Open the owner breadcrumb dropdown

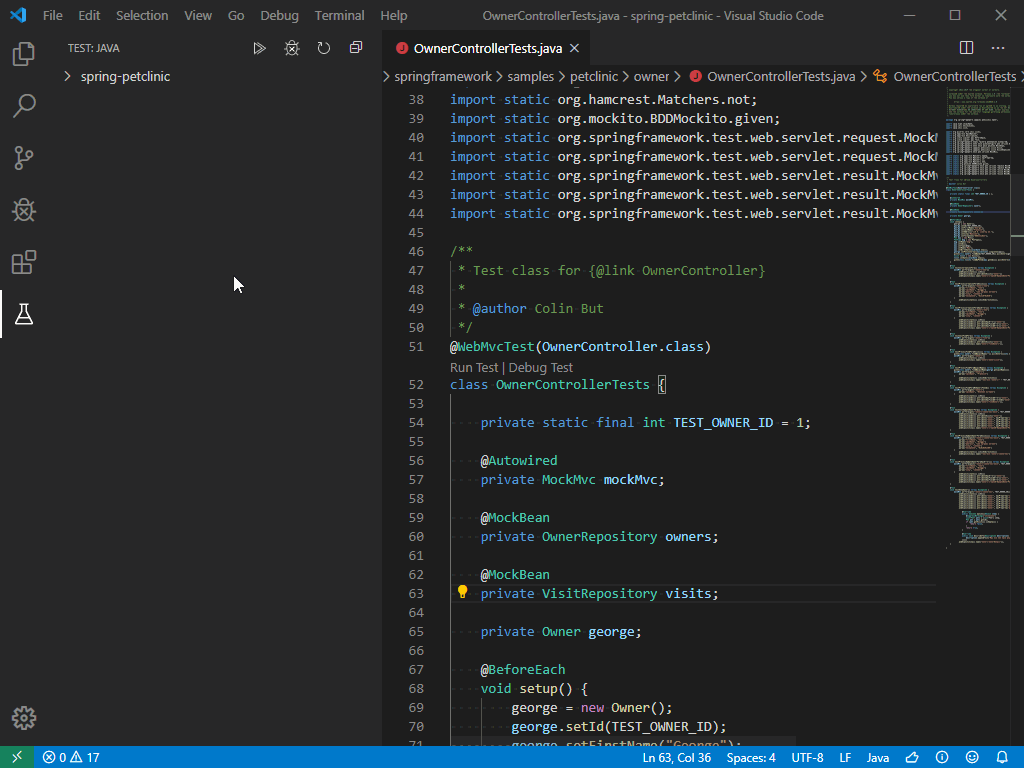click(x=651, y=76)
